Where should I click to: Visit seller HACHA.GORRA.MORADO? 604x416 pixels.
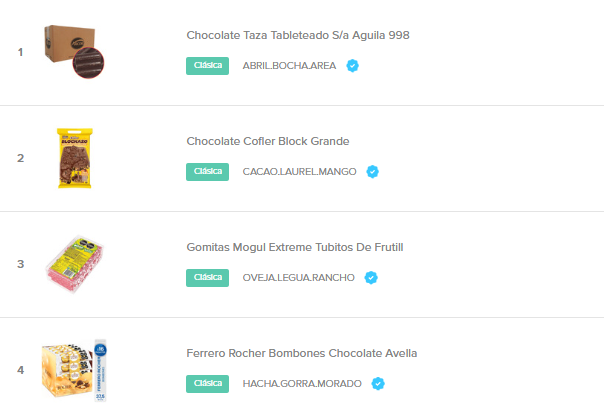(302, 383)
